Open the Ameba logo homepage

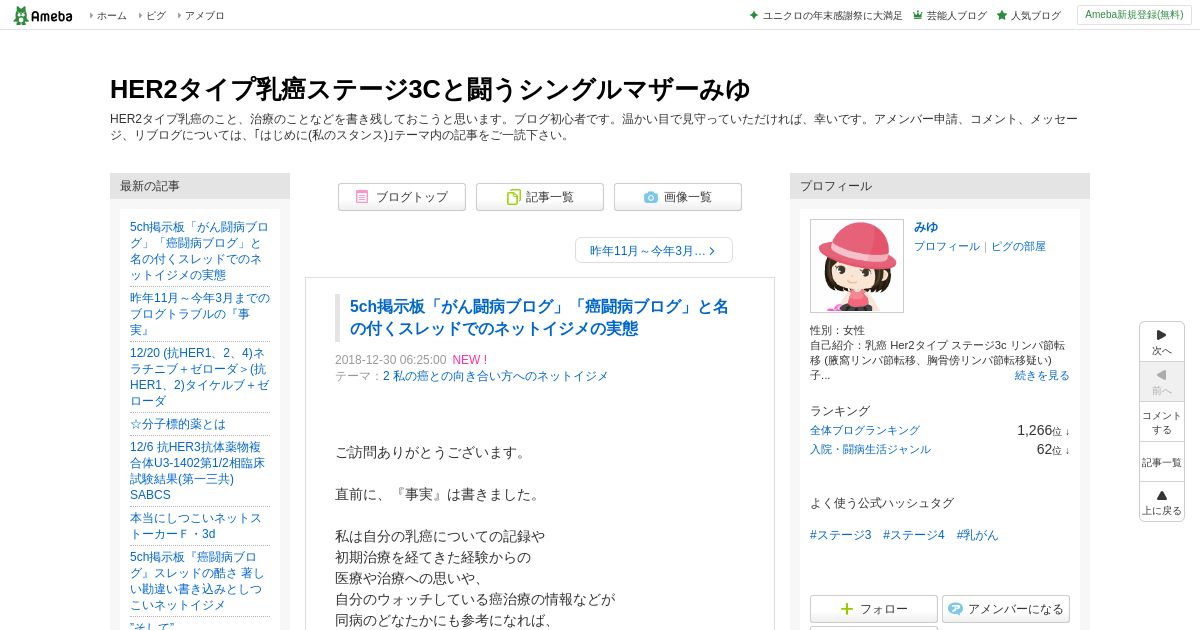(x=43, y=15)
